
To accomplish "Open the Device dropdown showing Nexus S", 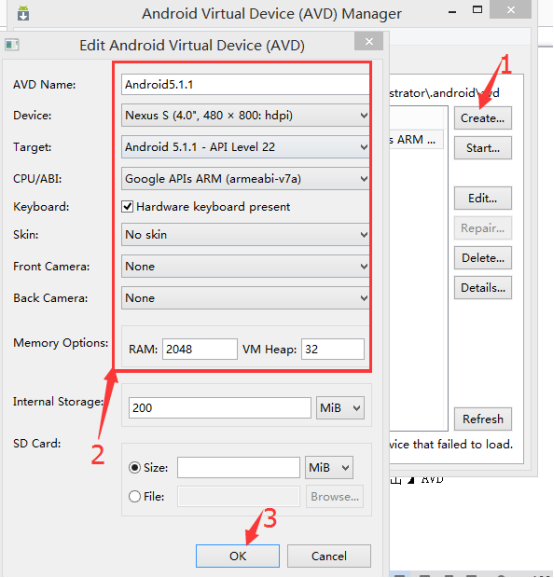I will point(245,115).
